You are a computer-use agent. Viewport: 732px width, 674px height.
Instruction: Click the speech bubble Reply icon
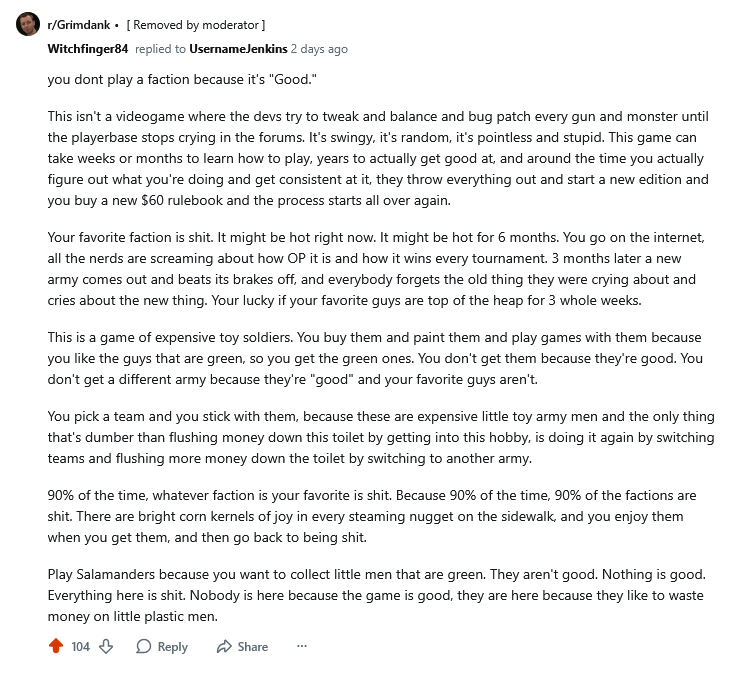[142, 647]
